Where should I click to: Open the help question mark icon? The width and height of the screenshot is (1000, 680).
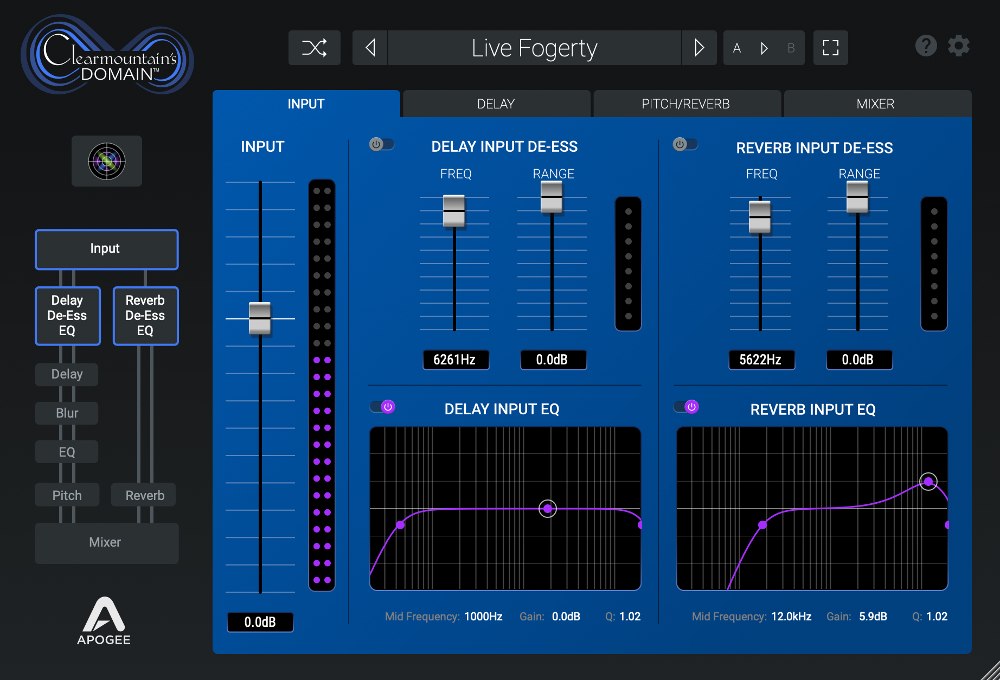pos(925,45)
